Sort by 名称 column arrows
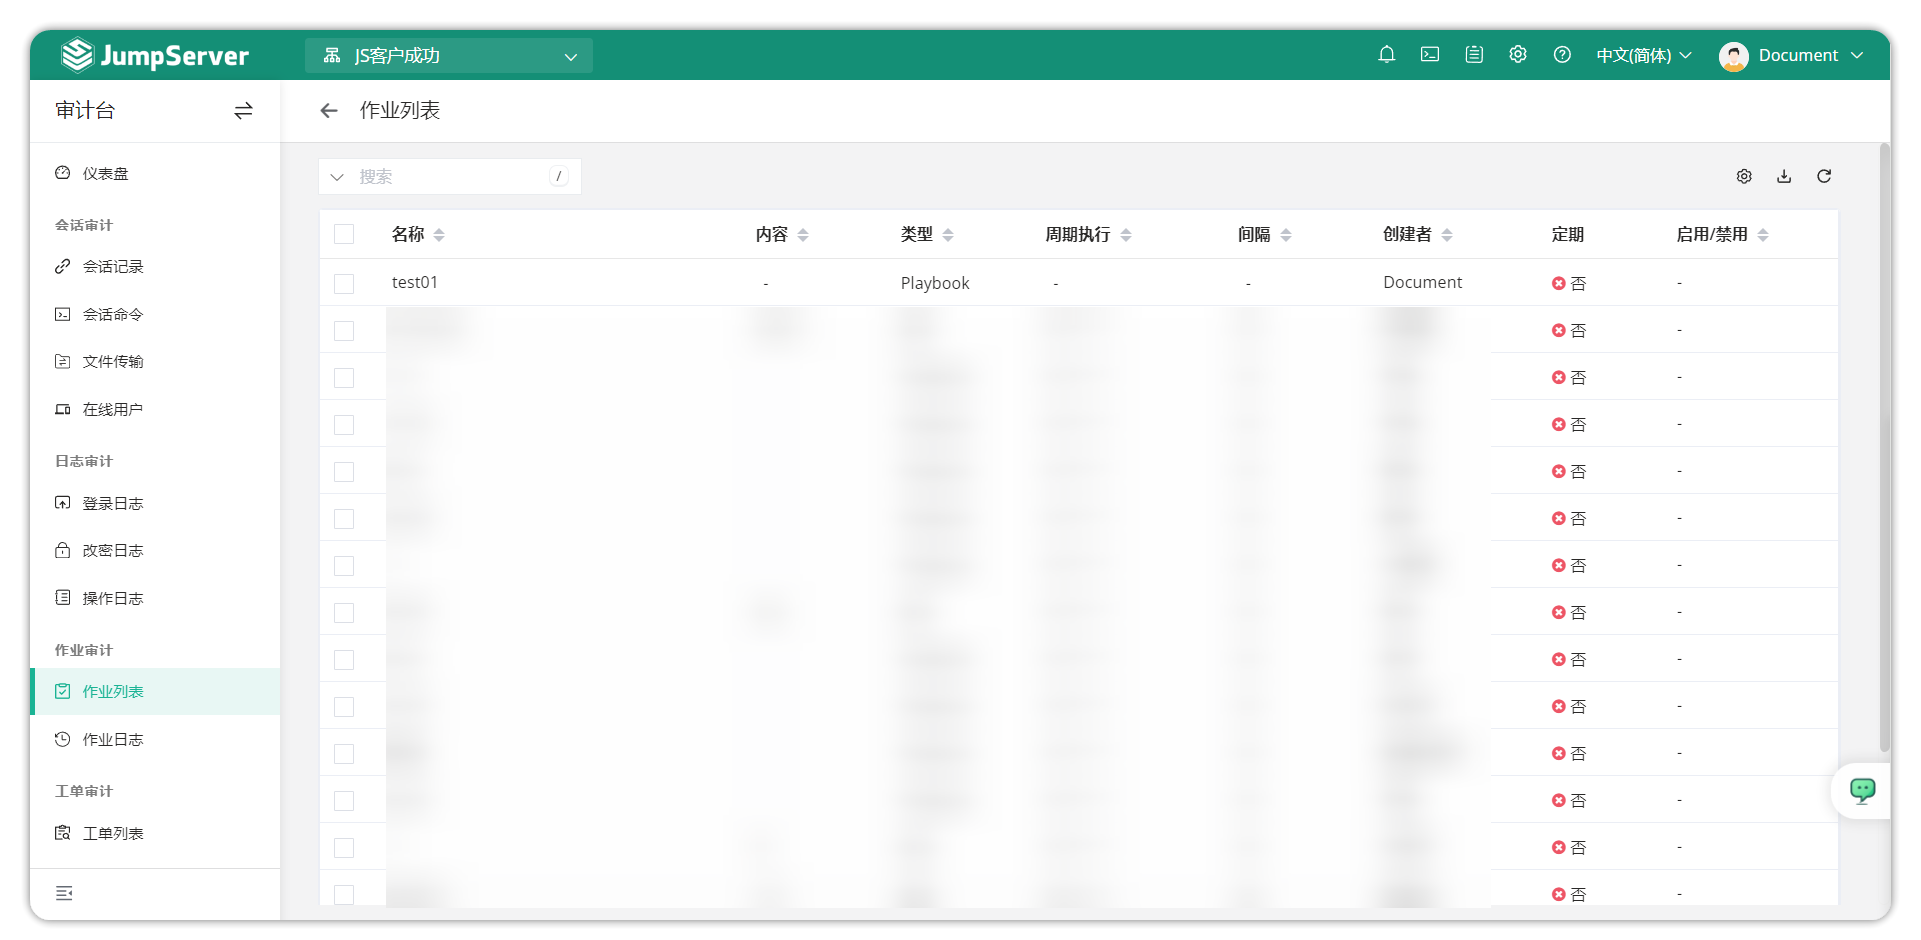The height and width of the screenshot is (940, 1921). [x=439, y=235]
